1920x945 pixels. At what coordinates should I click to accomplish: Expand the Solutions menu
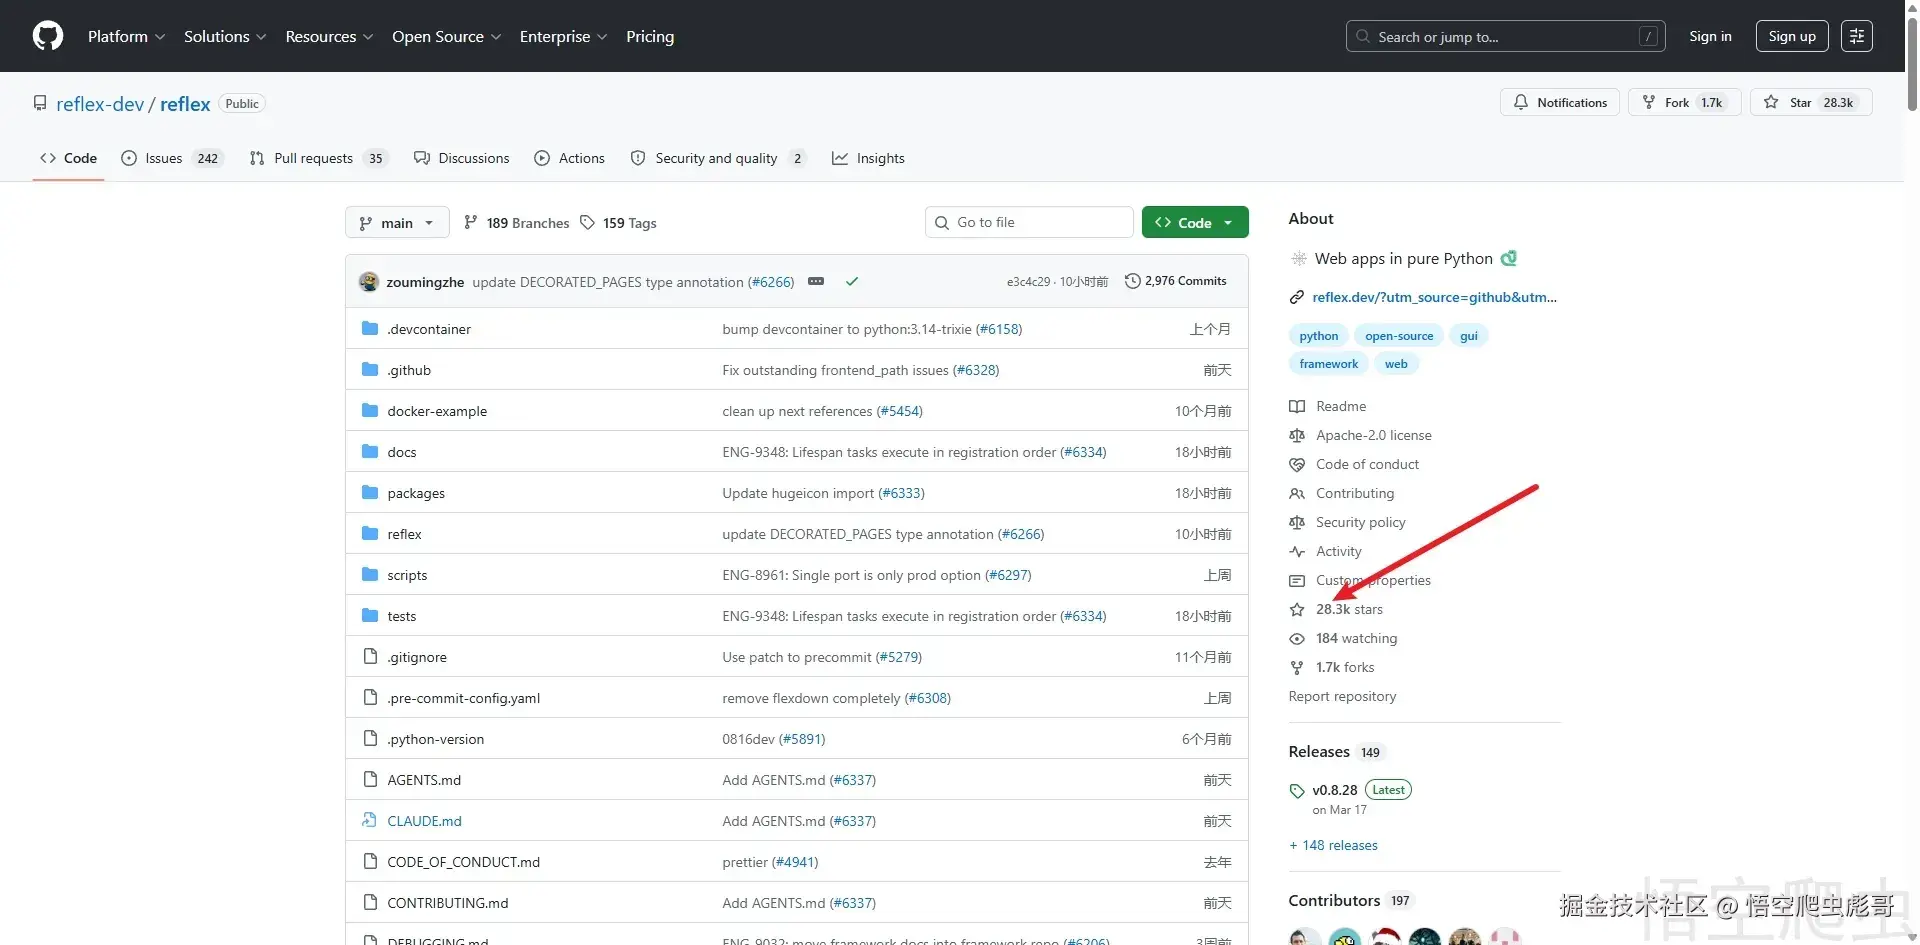pyautogui.click(x=225, y=36)
